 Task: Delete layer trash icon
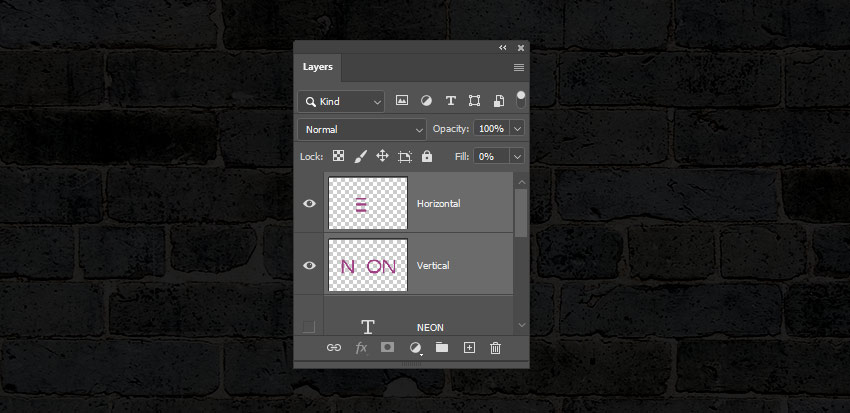495,348
